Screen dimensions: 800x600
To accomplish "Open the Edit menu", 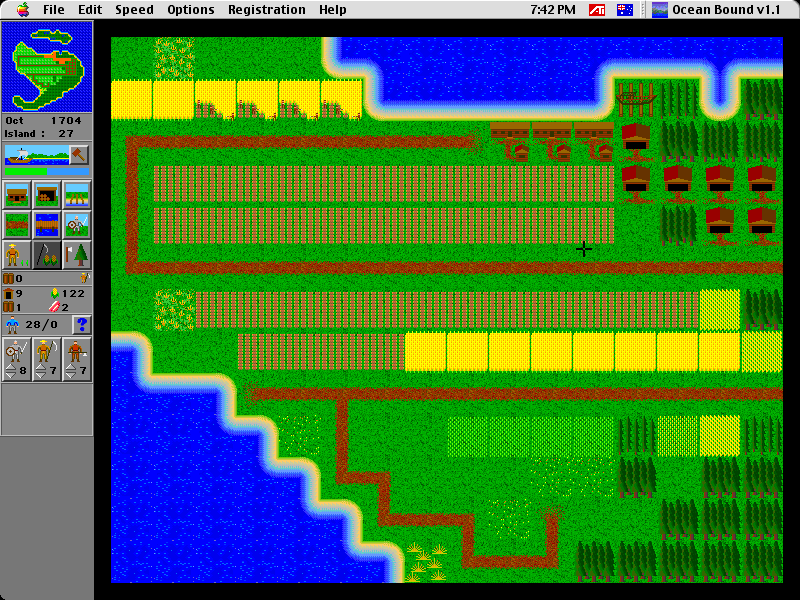I will pos(90,10).
